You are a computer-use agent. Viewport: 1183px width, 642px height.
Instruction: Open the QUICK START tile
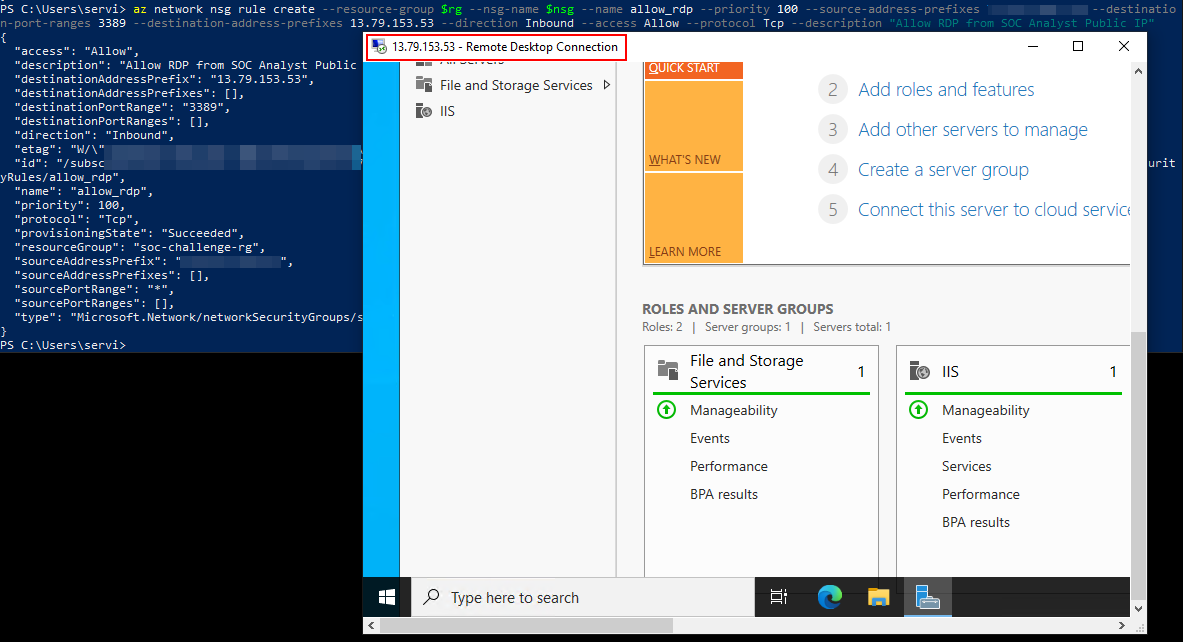point(694,69)
